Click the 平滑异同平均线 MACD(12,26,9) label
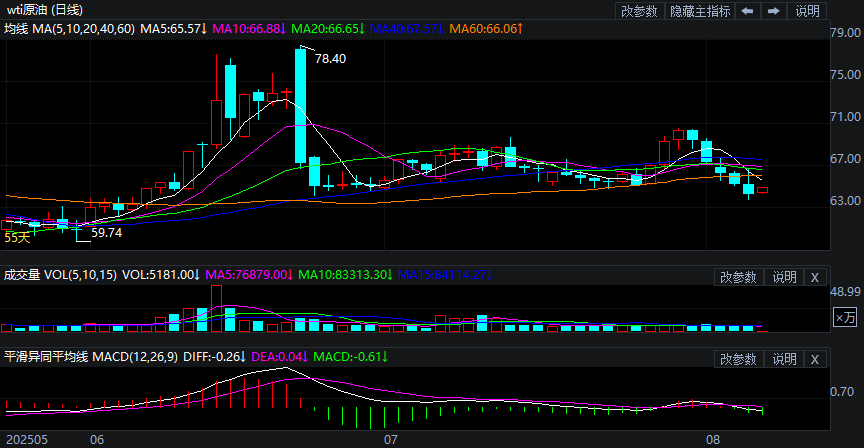864x448 pixels. (91, 357)
